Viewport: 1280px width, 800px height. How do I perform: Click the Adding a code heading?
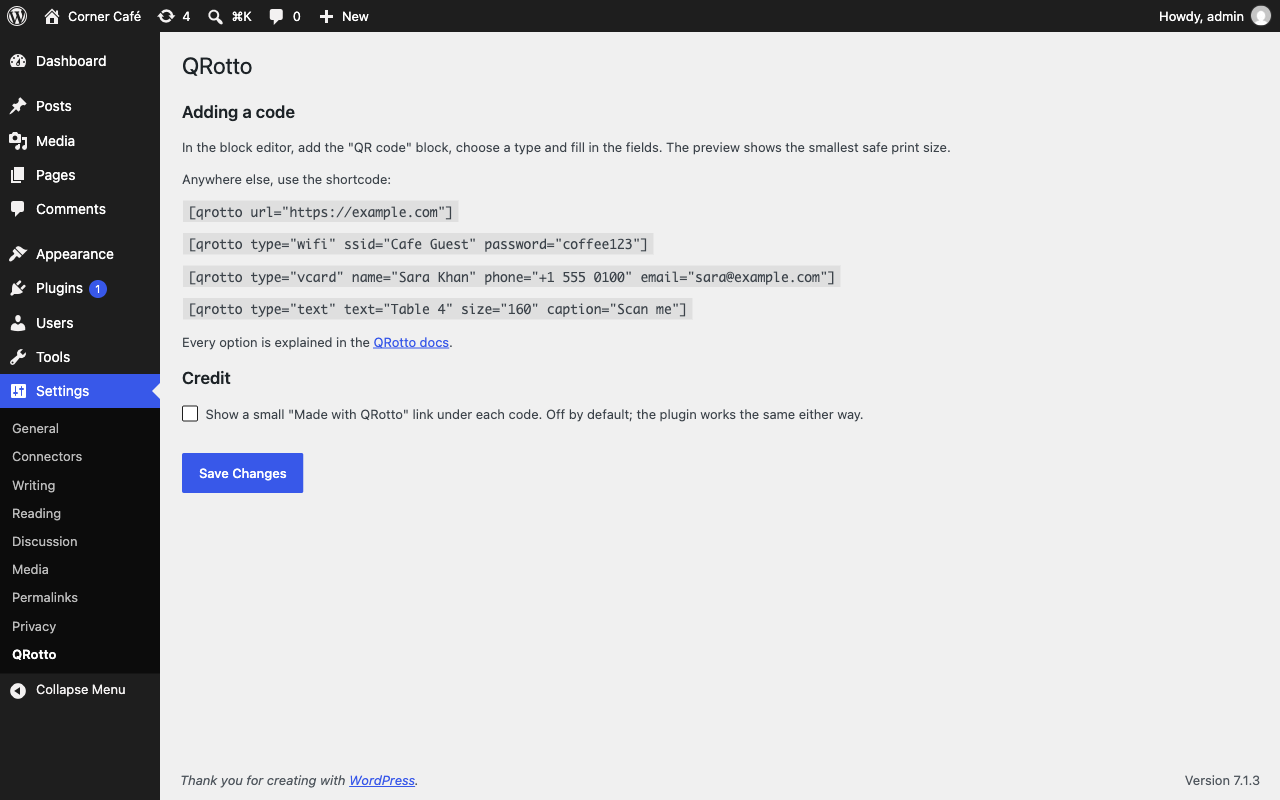point(238,112)
